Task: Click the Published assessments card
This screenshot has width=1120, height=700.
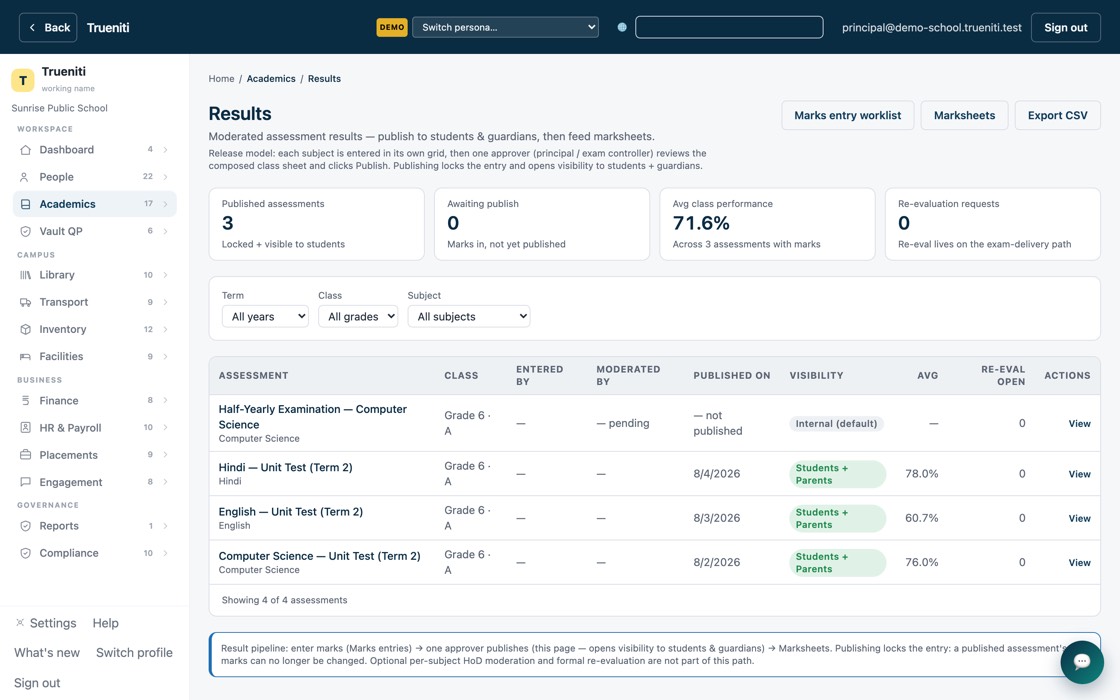Action: (316, 224)
